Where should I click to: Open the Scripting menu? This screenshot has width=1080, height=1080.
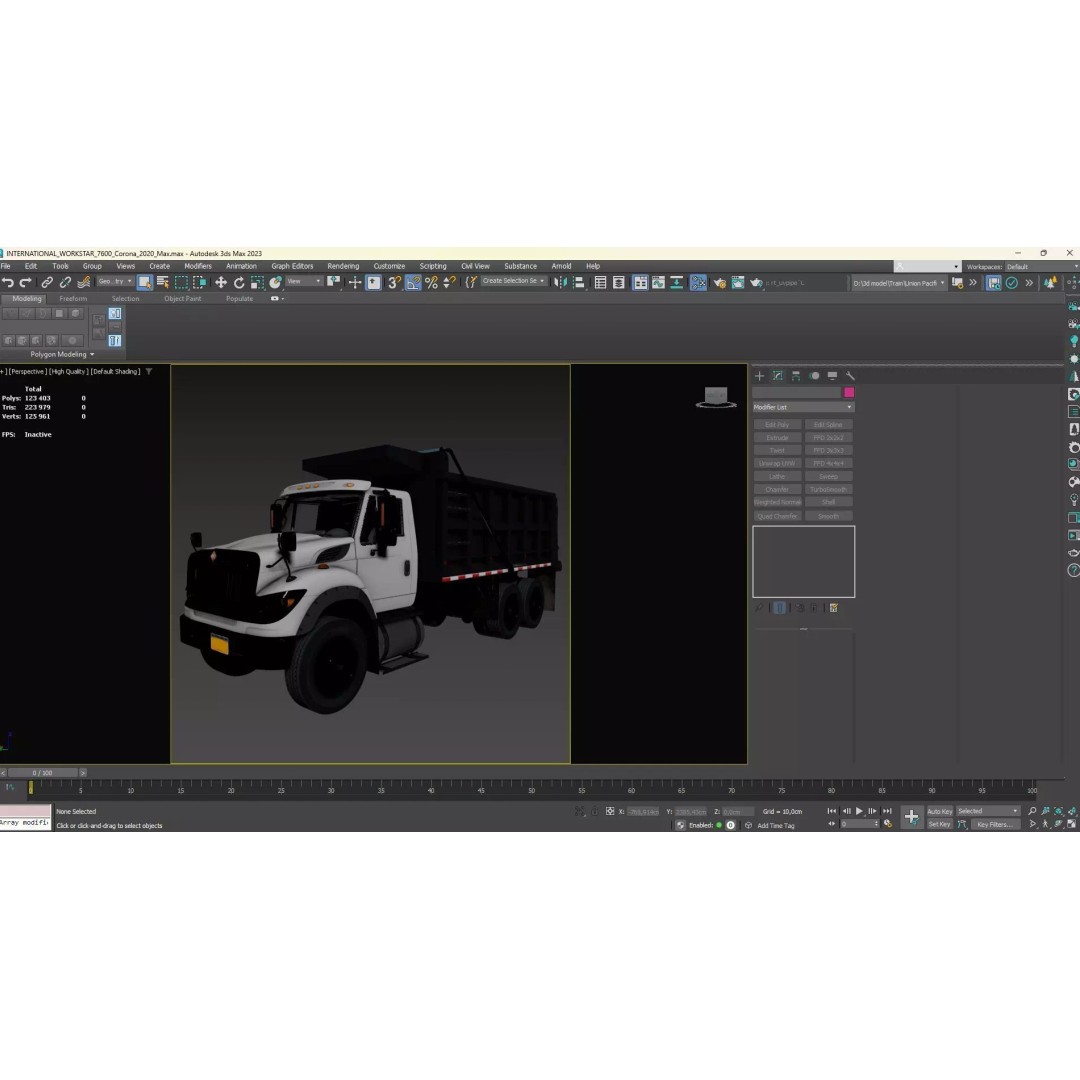pyautogui.click(x=433, y=266)
